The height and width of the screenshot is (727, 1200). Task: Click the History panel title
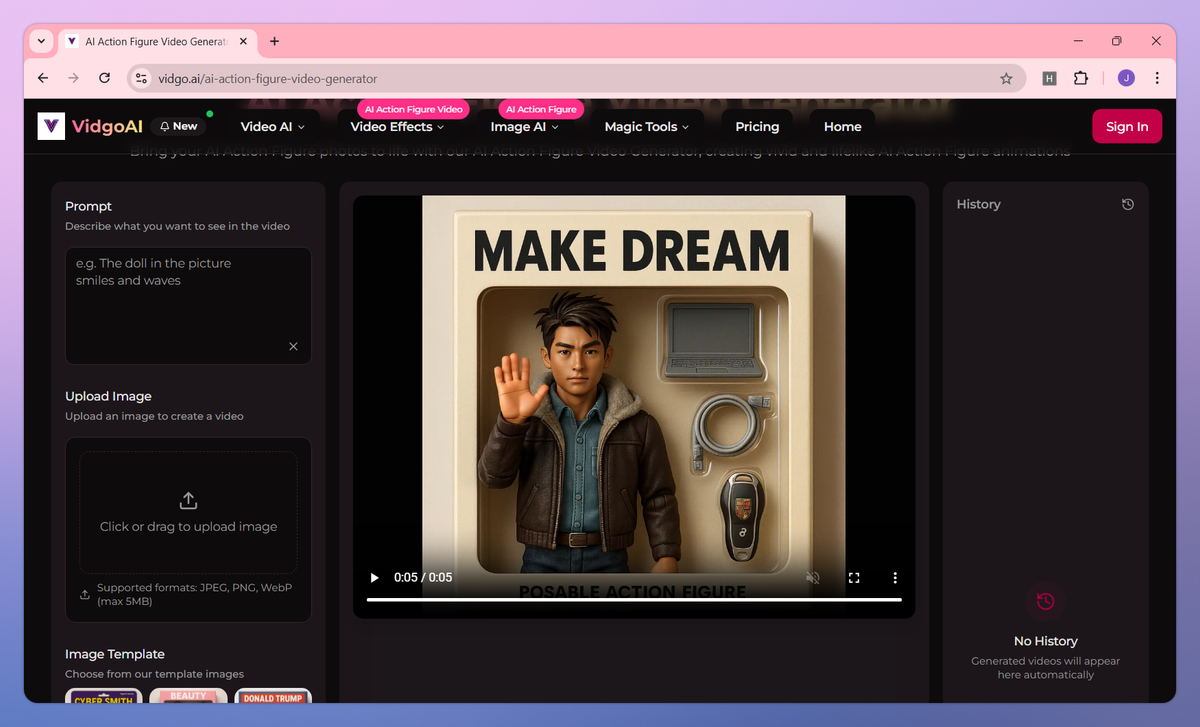tap(978, 204)
